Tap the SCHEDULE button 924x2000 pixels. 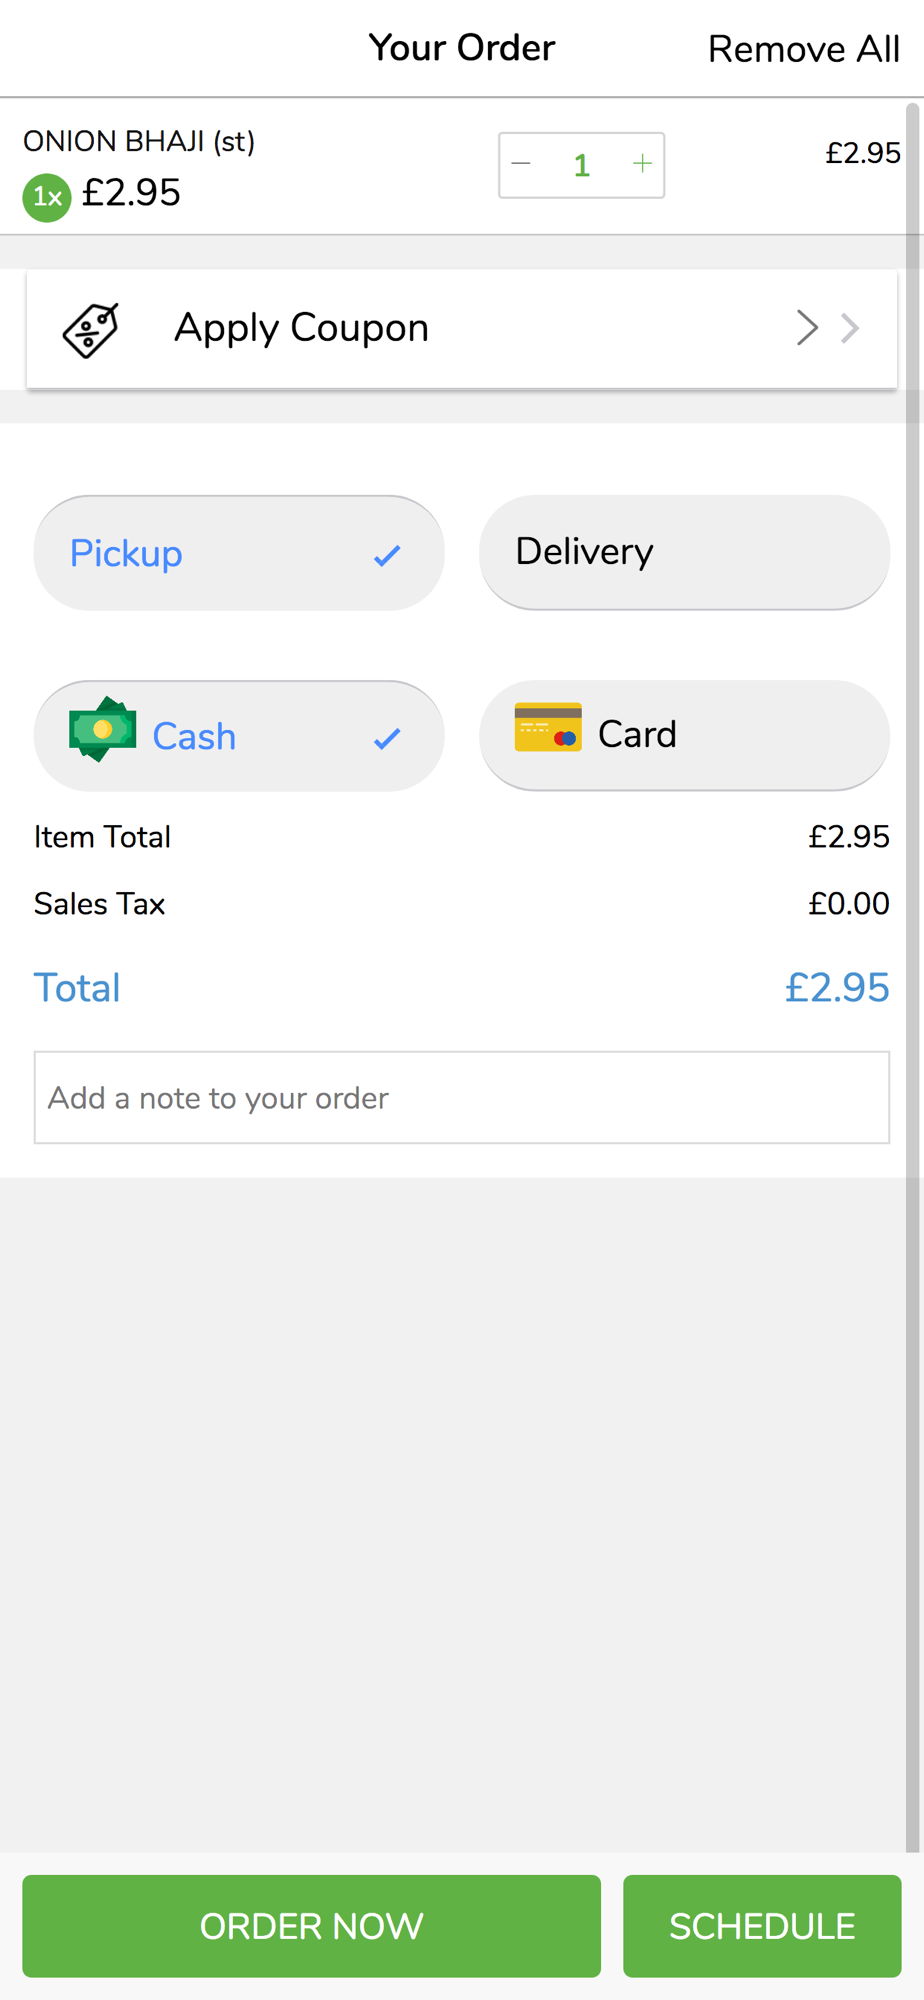[x=762, y=1926]
